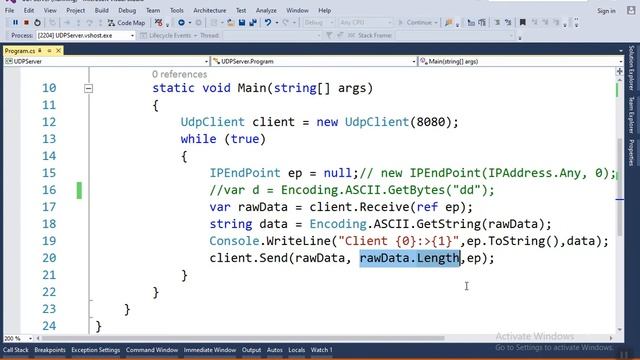Open the feedback icon beside Sign in
640x360 pixels.
(631, 11)
